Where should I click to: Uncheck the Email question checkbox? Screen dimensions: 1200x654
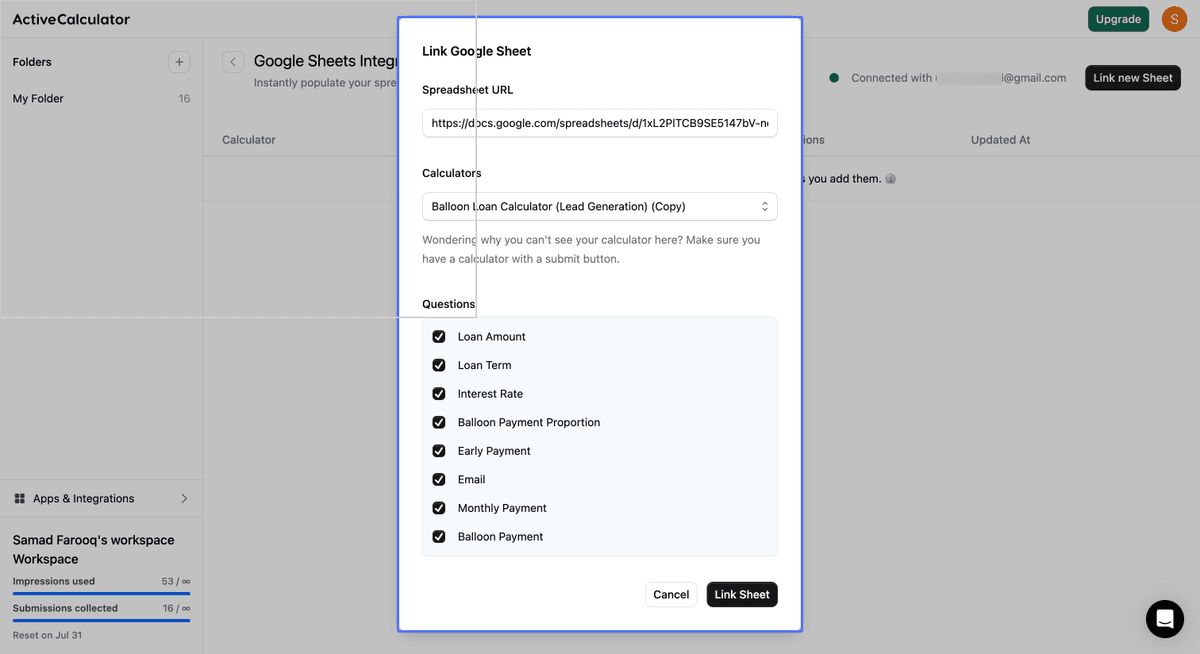pyautogui.click(x=439, y=479)
